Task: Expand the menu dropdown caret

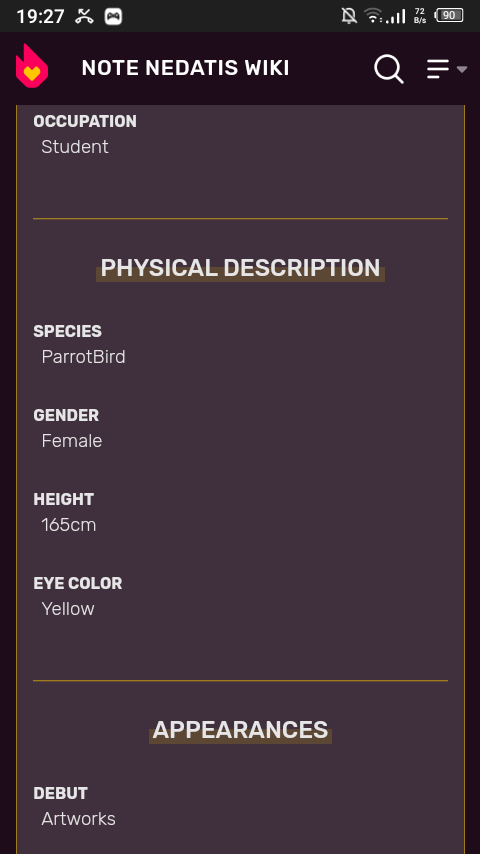Action: point(461,69)
